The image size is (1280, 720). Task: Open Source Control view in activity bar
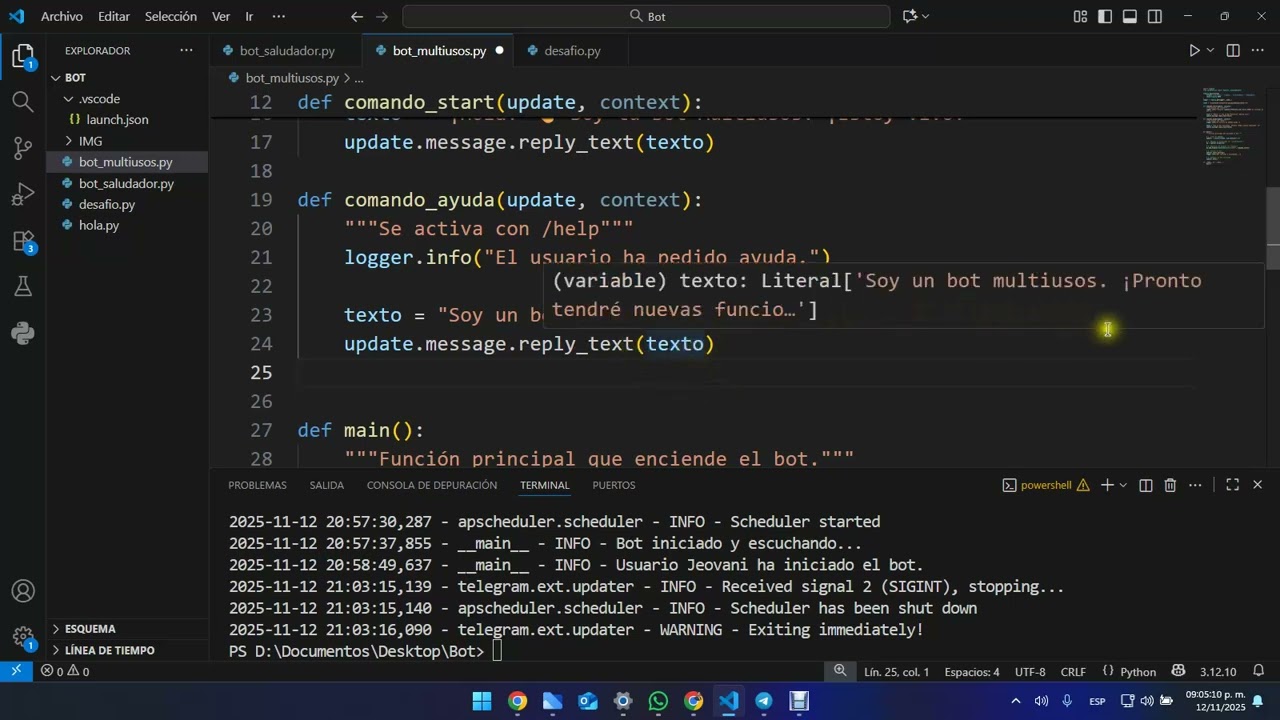(x=23, y=149)
